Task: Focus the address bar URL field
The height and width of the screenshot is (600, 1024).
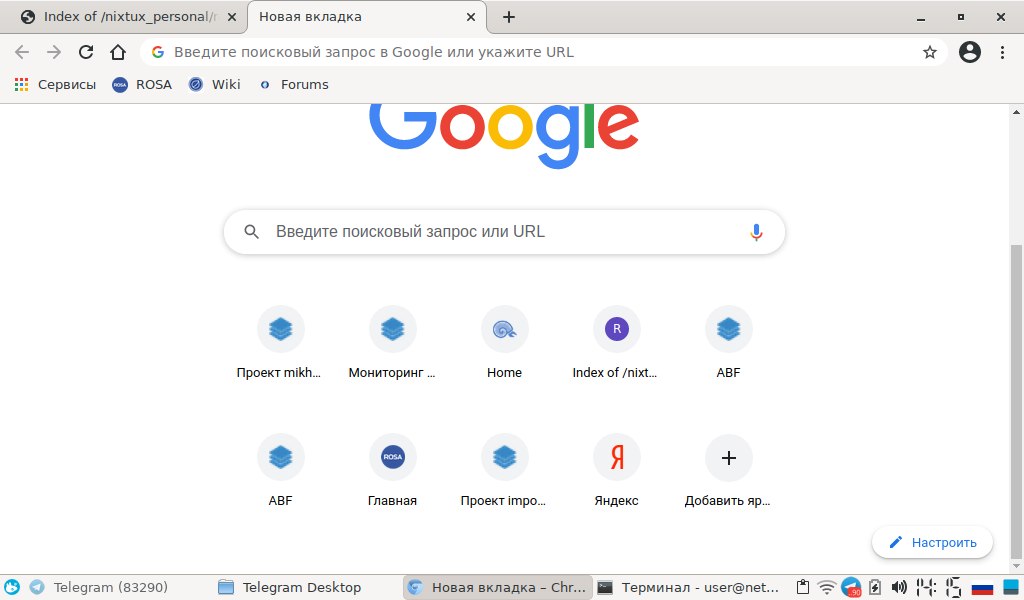Action: point(542,52)
